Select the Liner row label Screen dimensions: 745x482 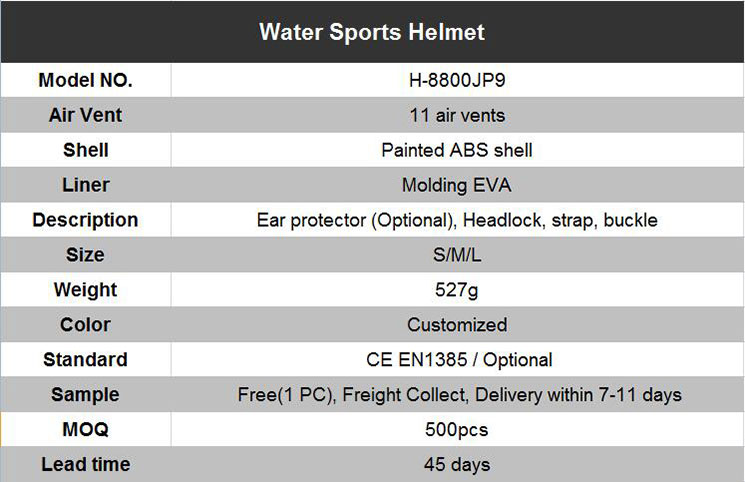[x=86, y=185]
